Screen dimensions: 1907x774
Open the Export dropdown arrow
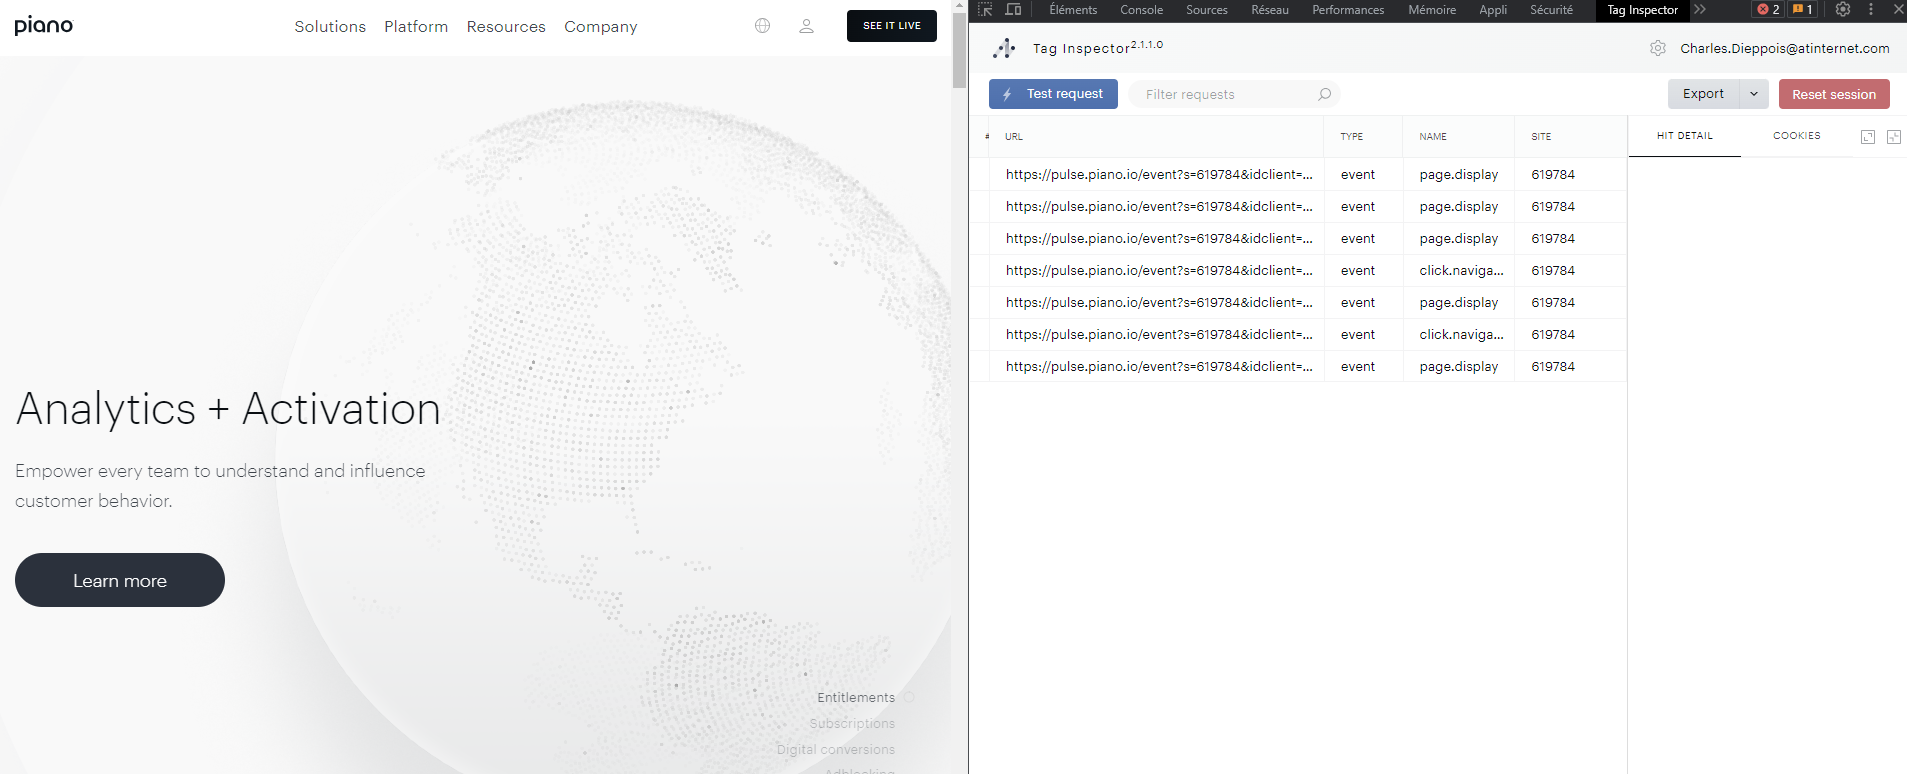[x=1754, y=94]
